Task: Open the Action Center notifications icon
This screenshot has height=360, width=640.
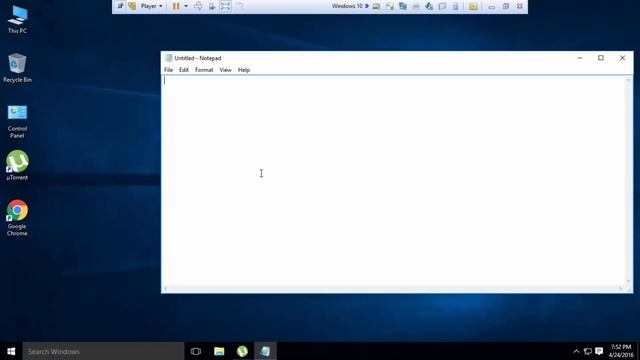Action: 599,351
